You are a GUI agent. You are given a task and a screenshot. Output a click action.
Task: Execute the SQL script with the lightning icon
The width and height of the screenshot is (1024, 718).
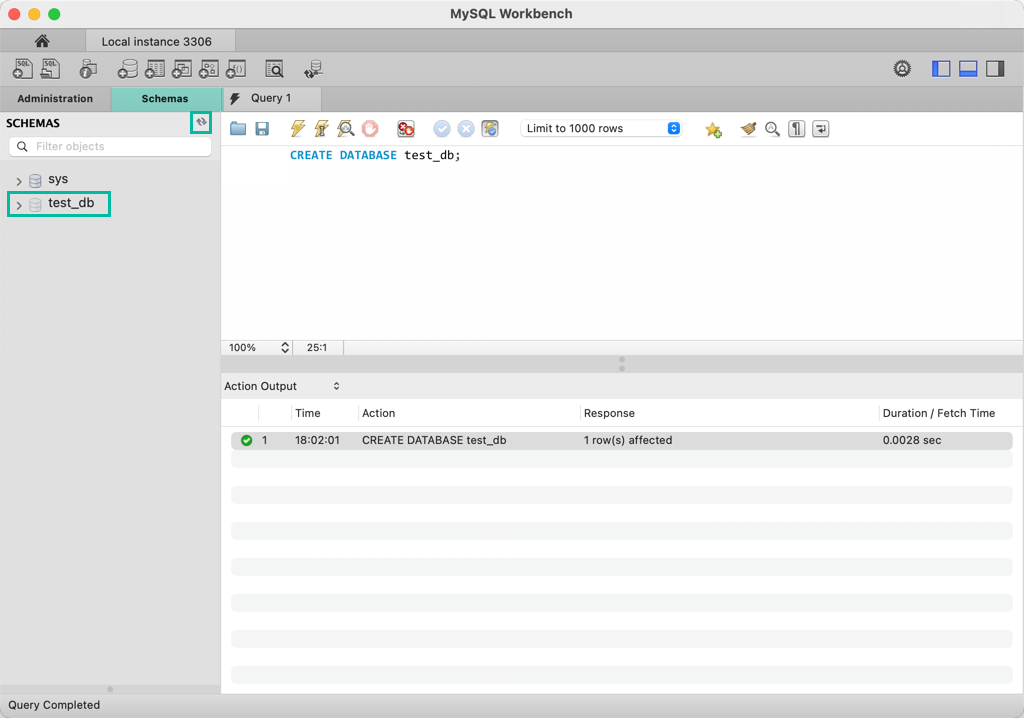[x=297, y=128]
